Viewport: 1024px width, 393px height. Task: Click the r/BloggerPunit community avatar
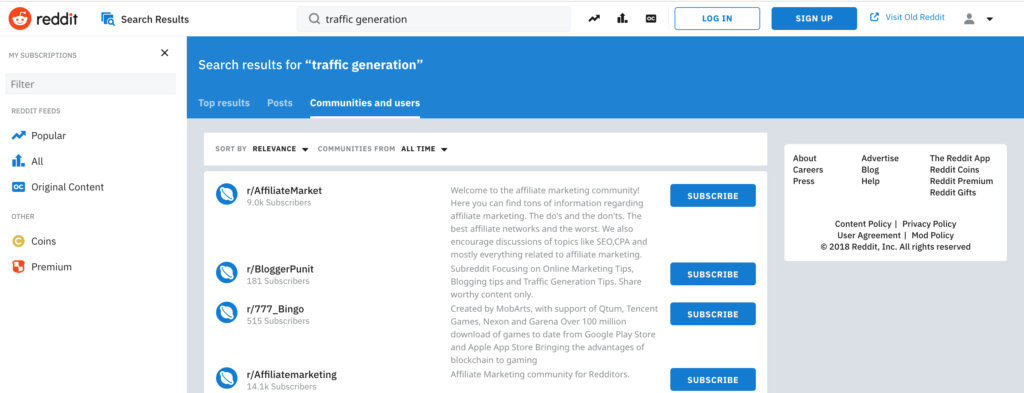pyautogui.click(x=227, y=272)
